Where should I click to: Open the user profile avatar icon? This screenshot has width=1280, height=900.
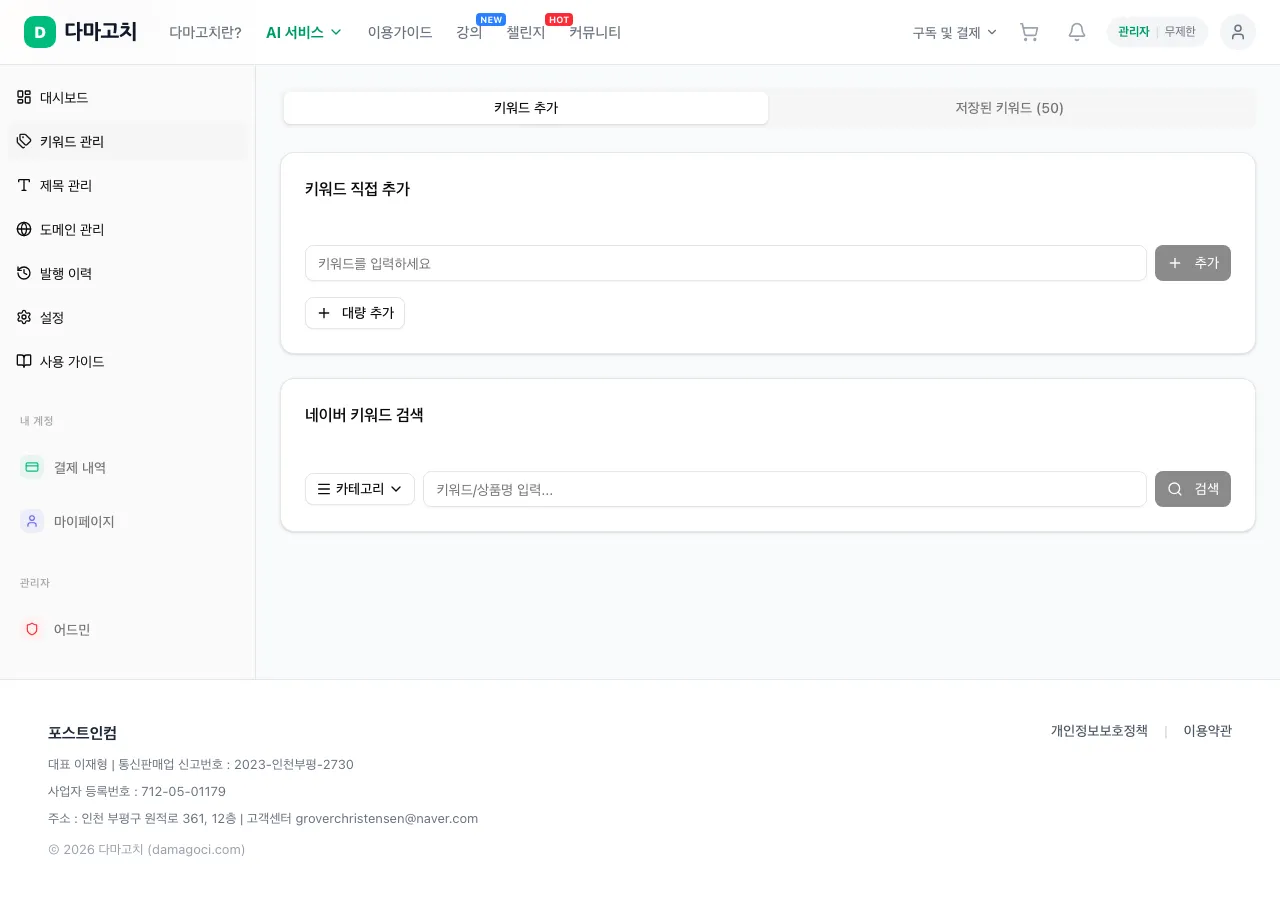click(1238, 32)
